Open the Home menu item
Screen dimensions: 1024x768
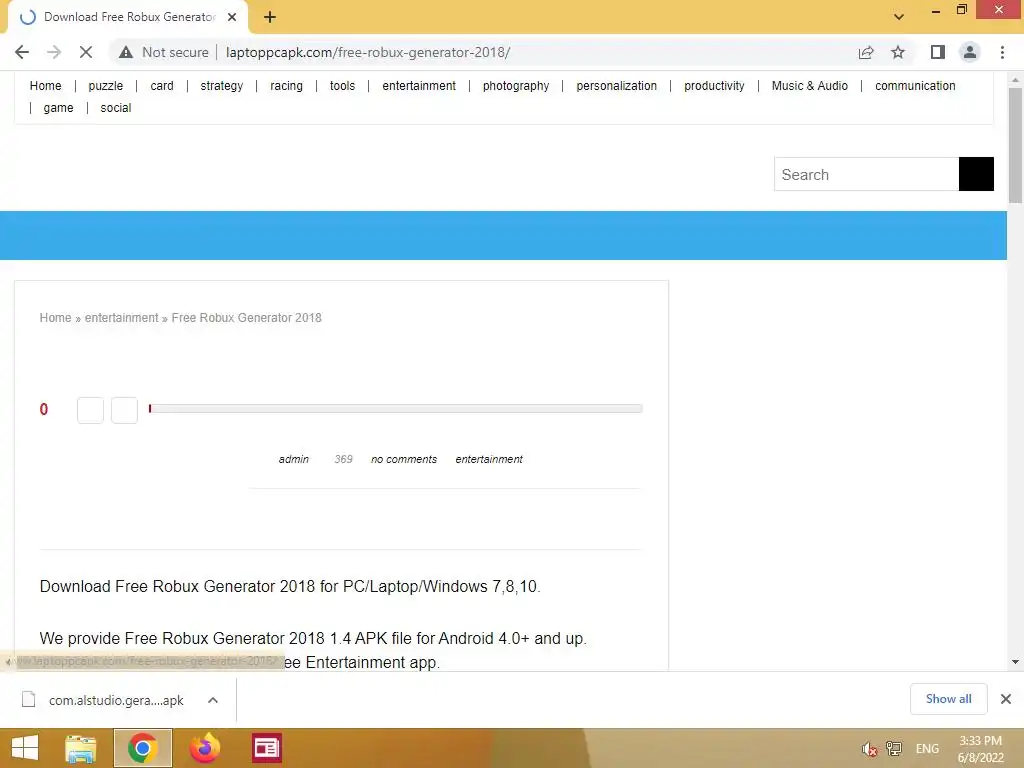(46, 86)
